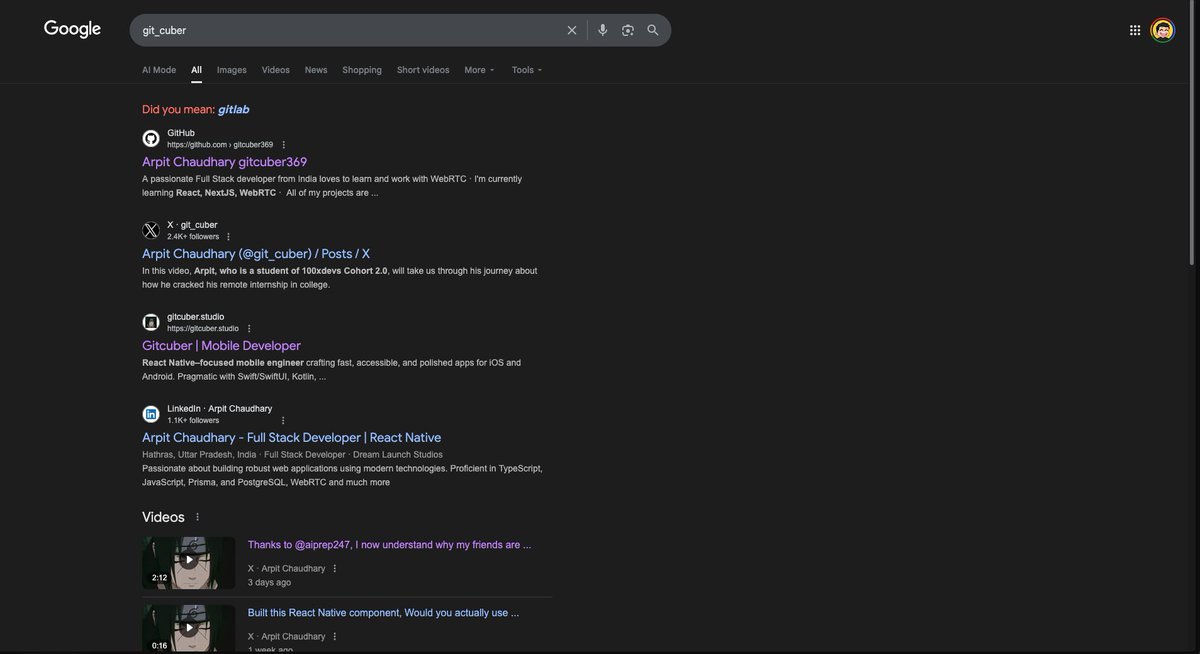Play the 2:12 video thumbnail
1200x654 pixels.
(x=189, y=563)
